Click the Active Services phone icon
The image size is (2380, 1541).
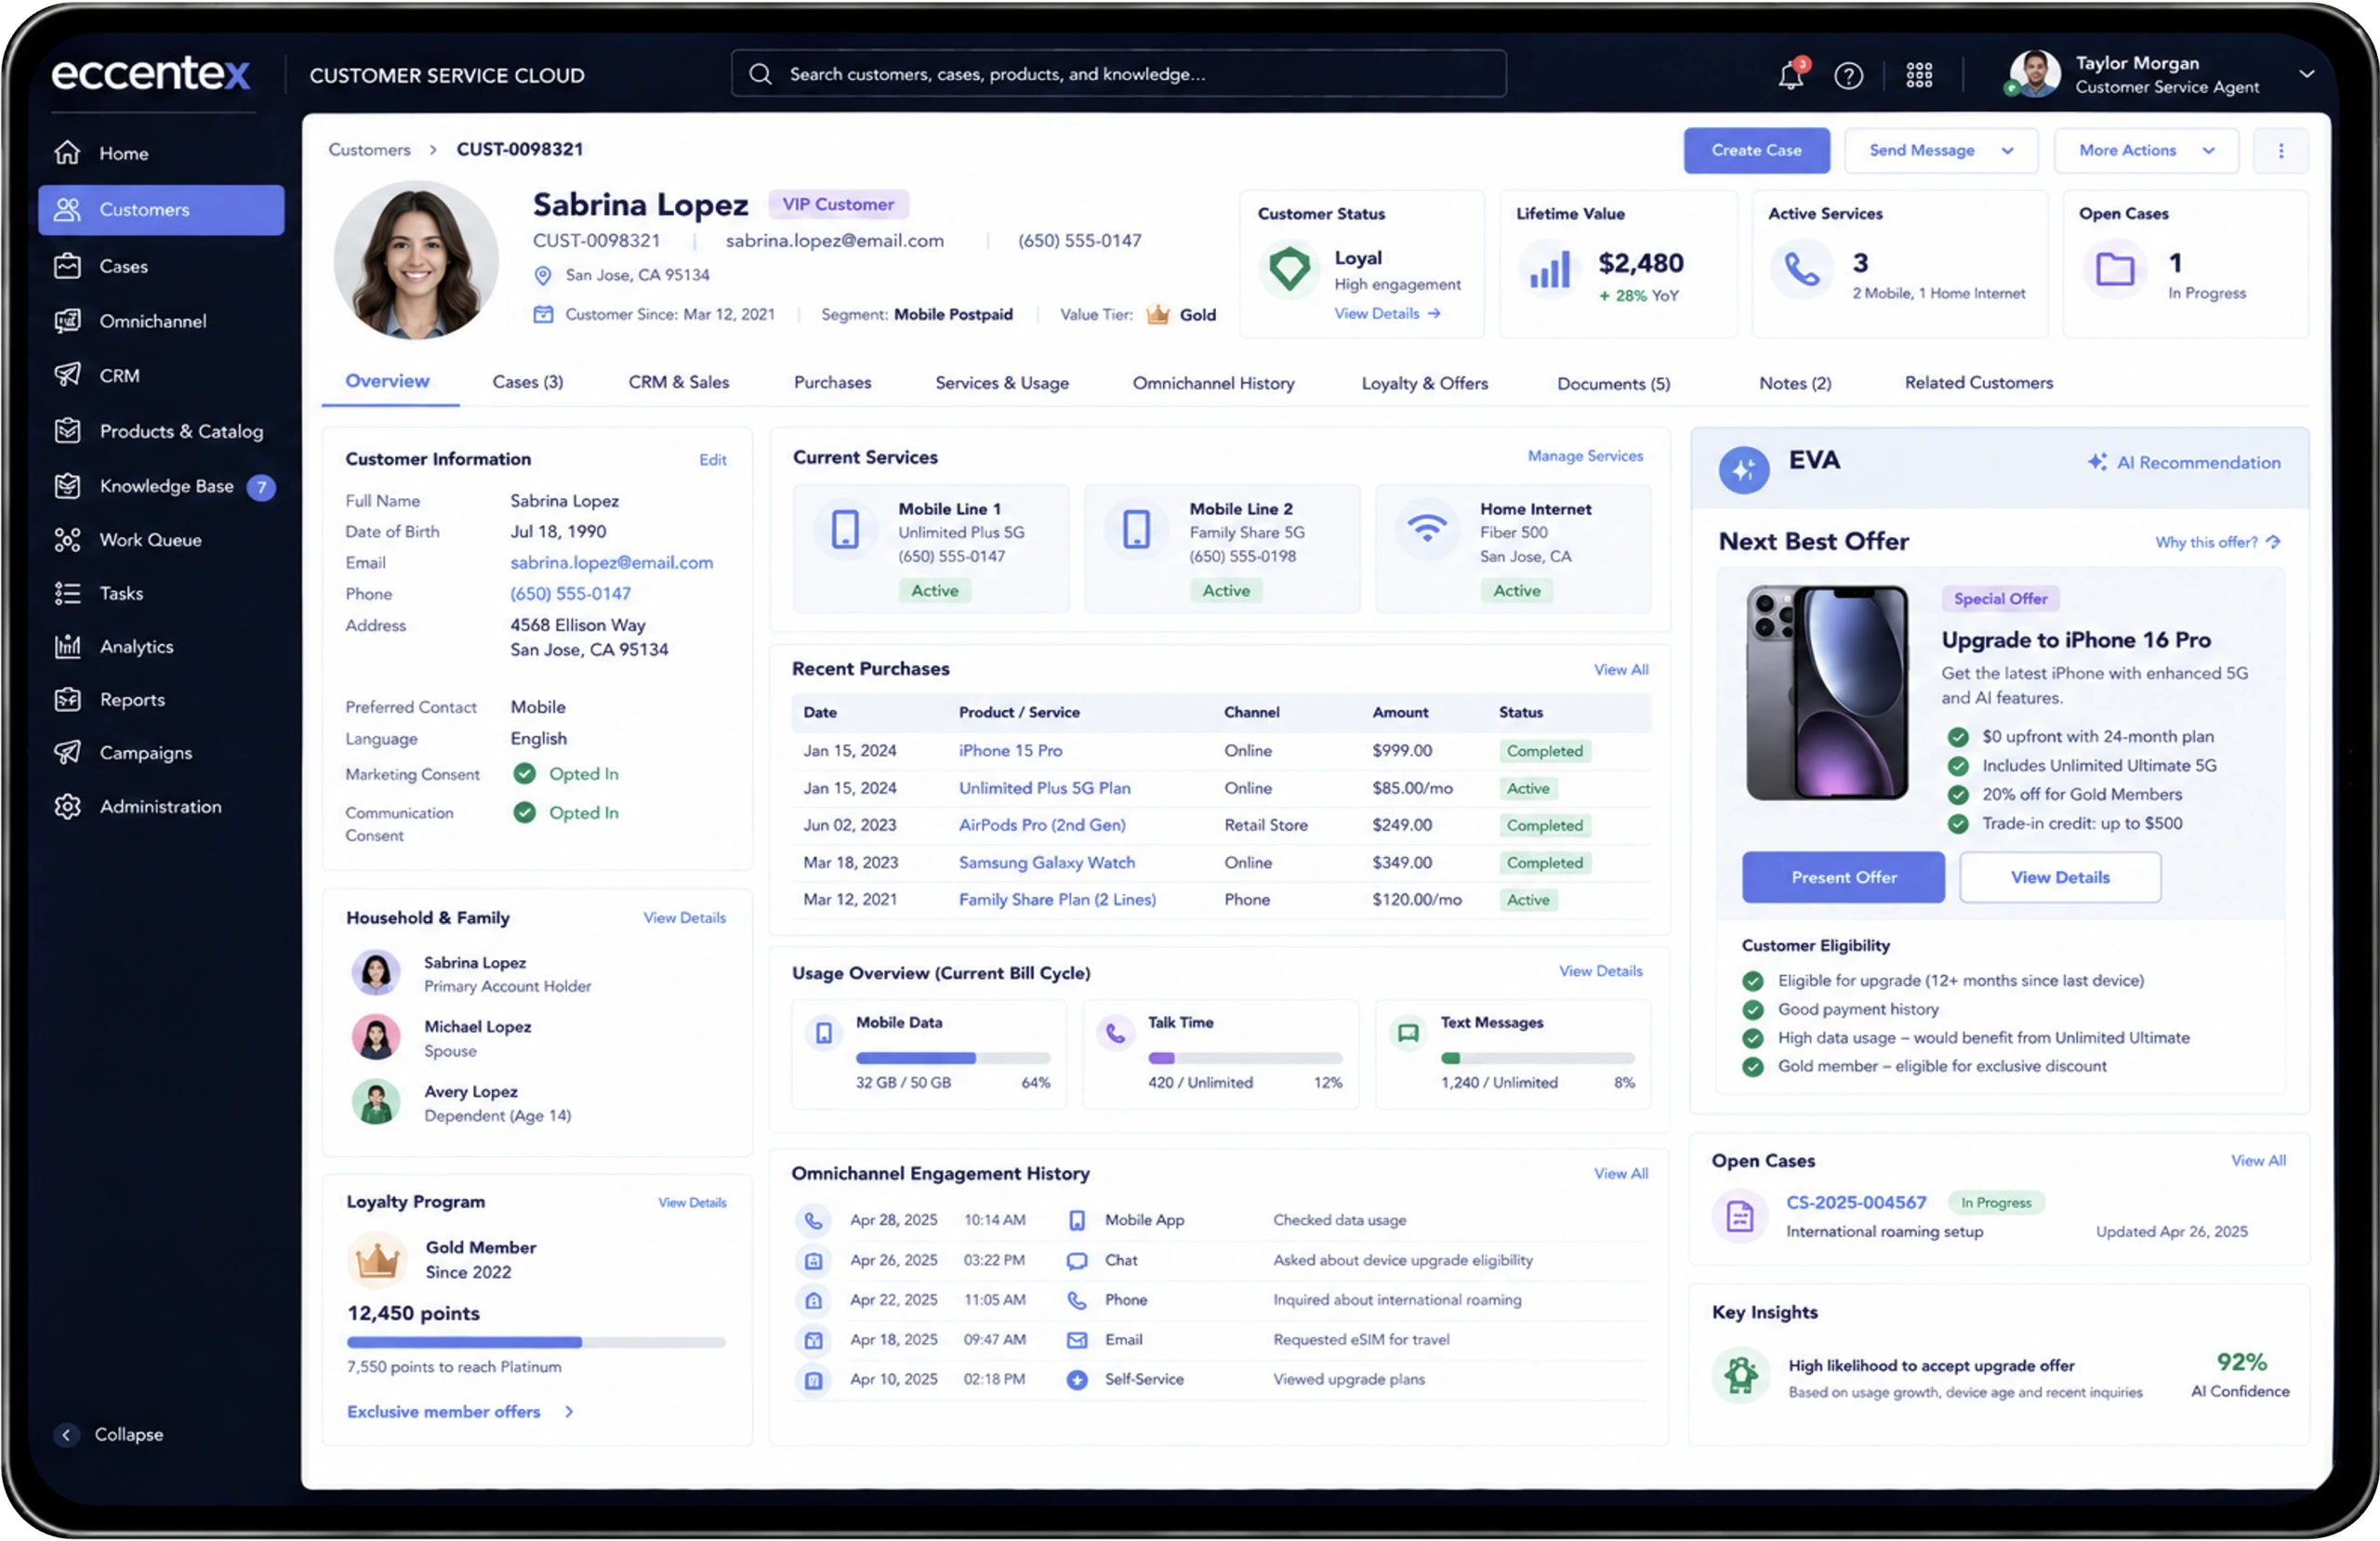1802,270
